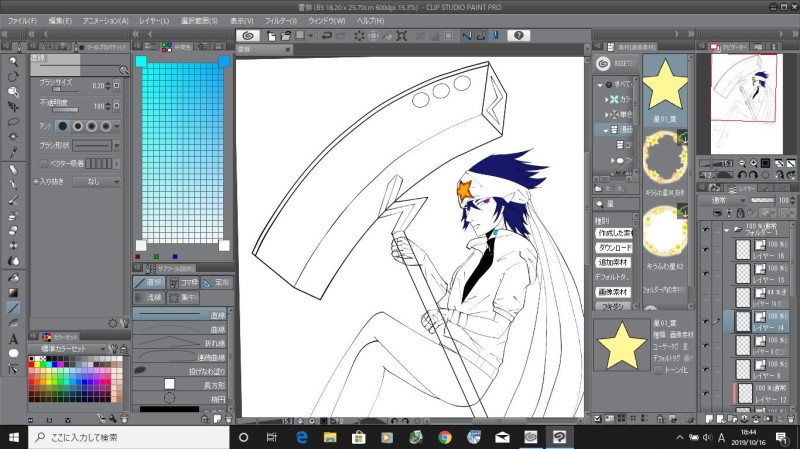Image resolution: width=800 pixels, height=449 pixels.
Task: Expand the color pattern material folder
Action: pos(607,99)
